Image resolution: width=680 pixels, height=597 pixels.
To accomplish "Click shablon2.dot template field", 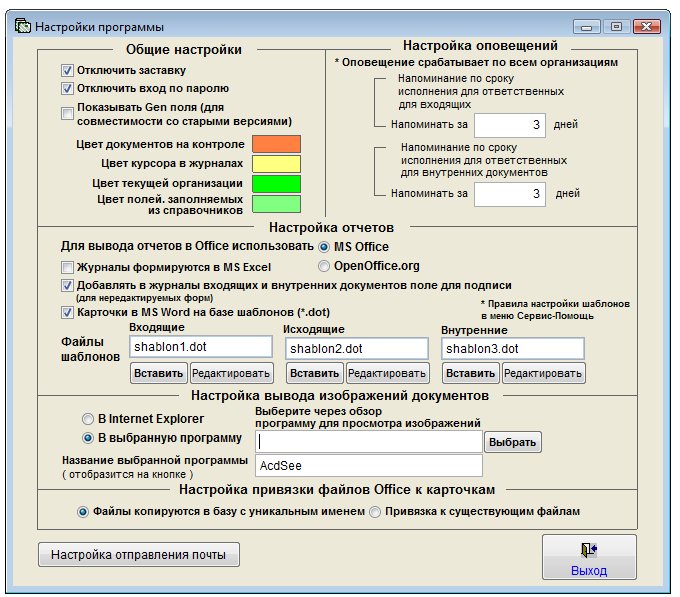I will pos(357,349).
